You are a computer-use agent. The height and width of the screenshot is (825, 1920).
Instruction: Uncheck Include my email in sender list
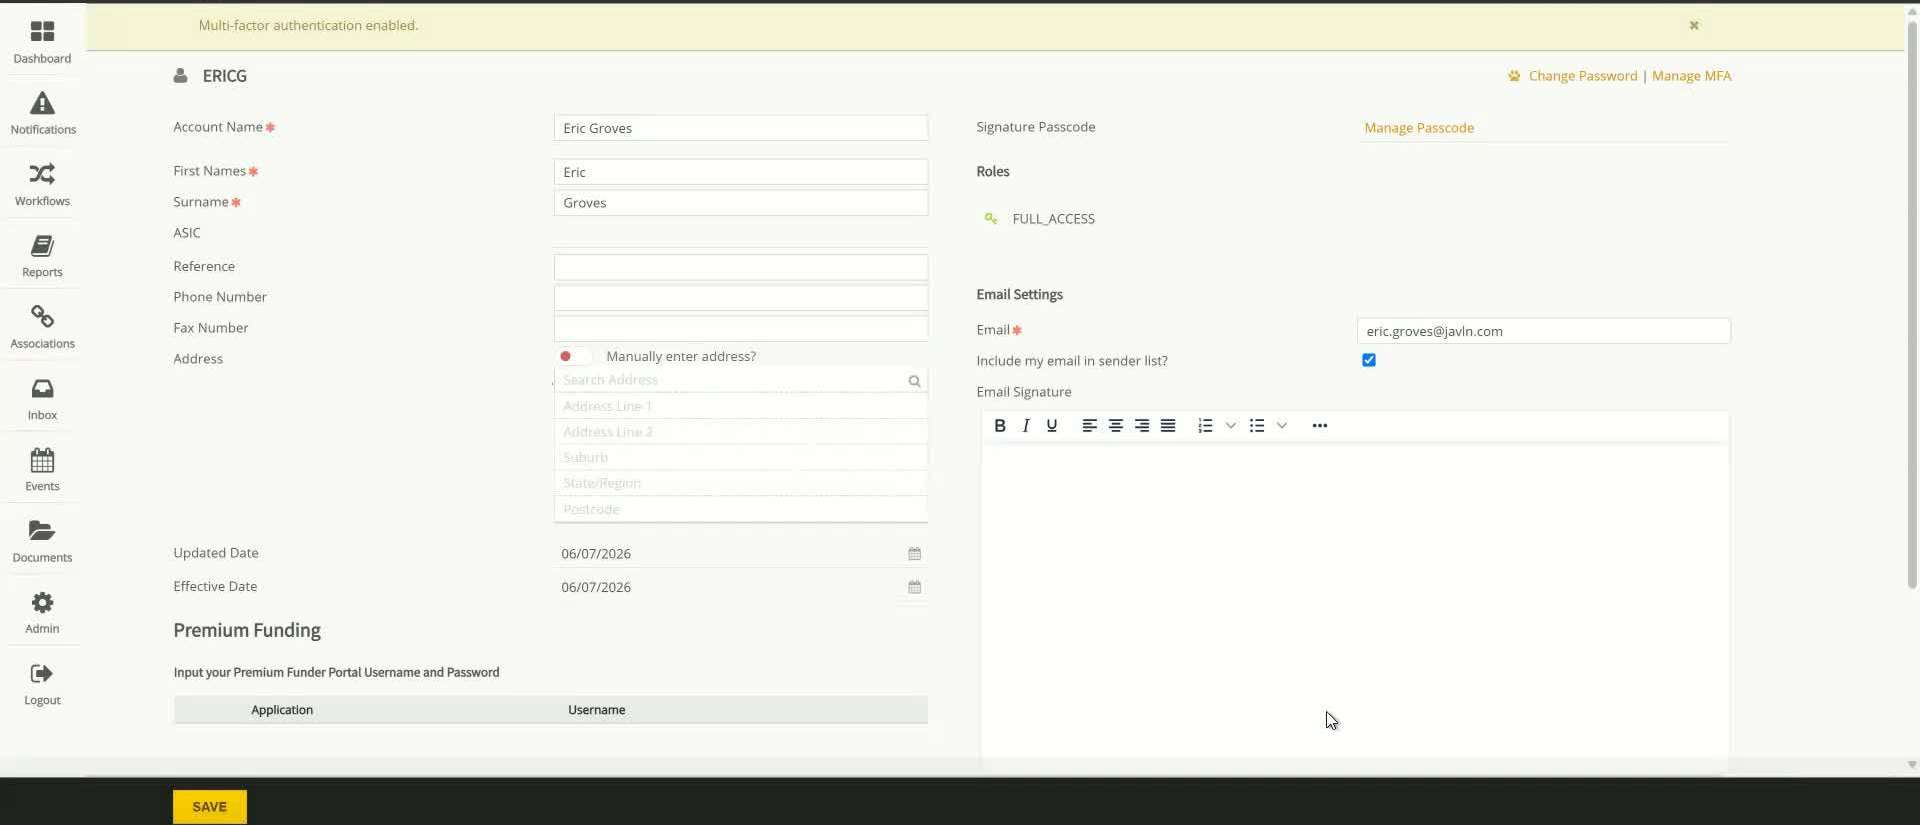pyautogui.click(x=1368, y=360)
